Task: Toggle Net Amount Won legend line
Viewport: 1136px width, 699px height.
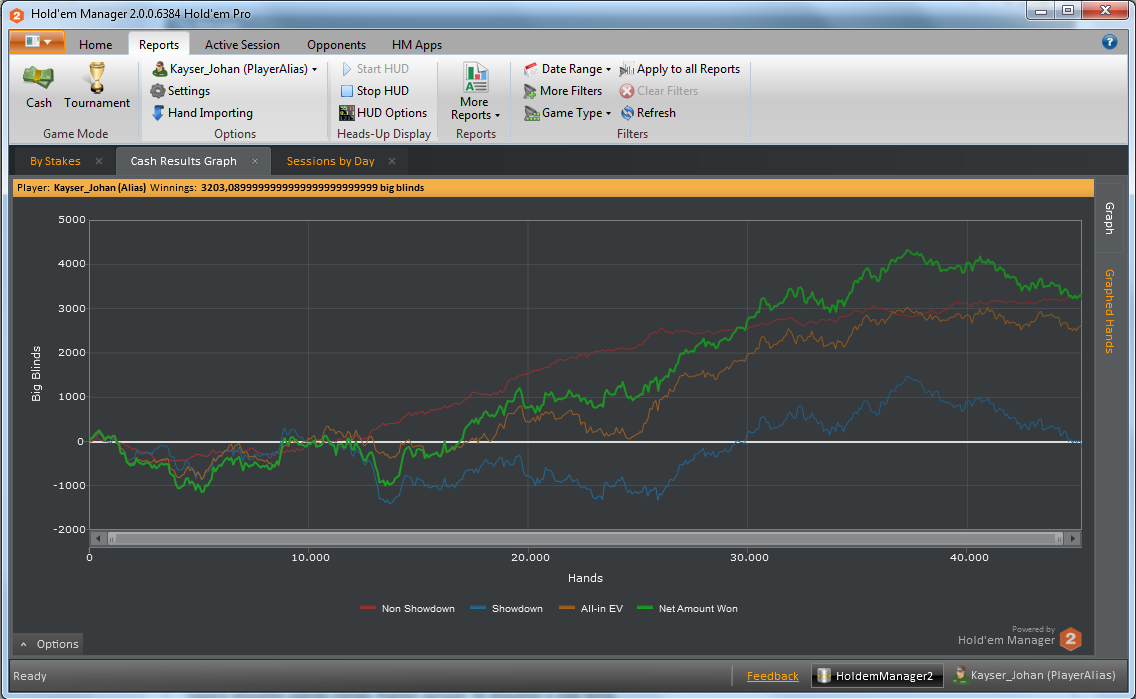Action: (688, 608)
